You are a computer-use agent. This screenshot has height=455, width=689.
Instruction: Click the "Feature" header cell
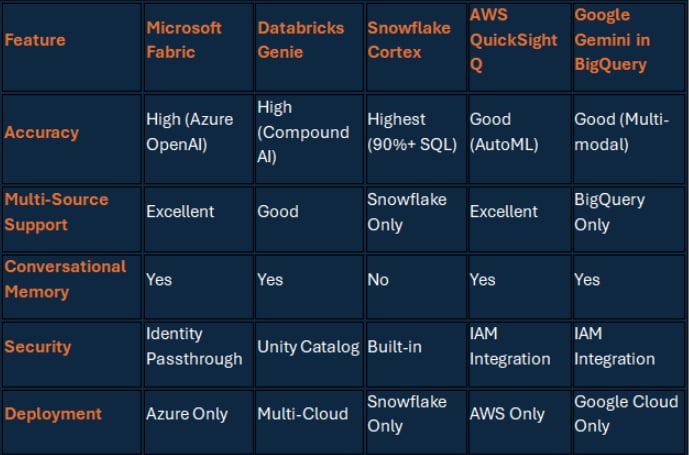pos(35,41)
